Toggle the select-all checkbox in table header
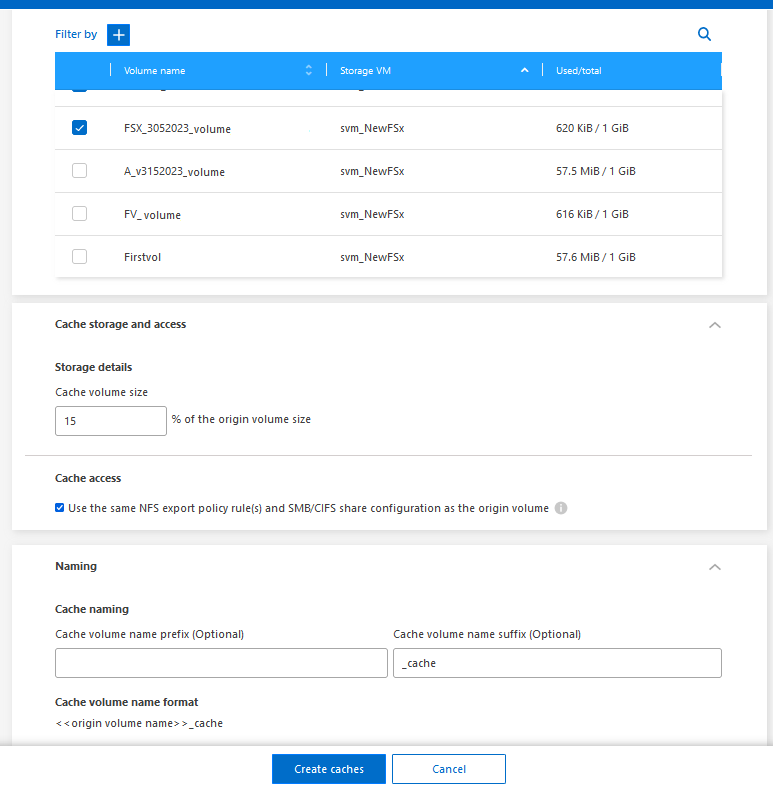773x790 pixels. click(x=80, y=71)
